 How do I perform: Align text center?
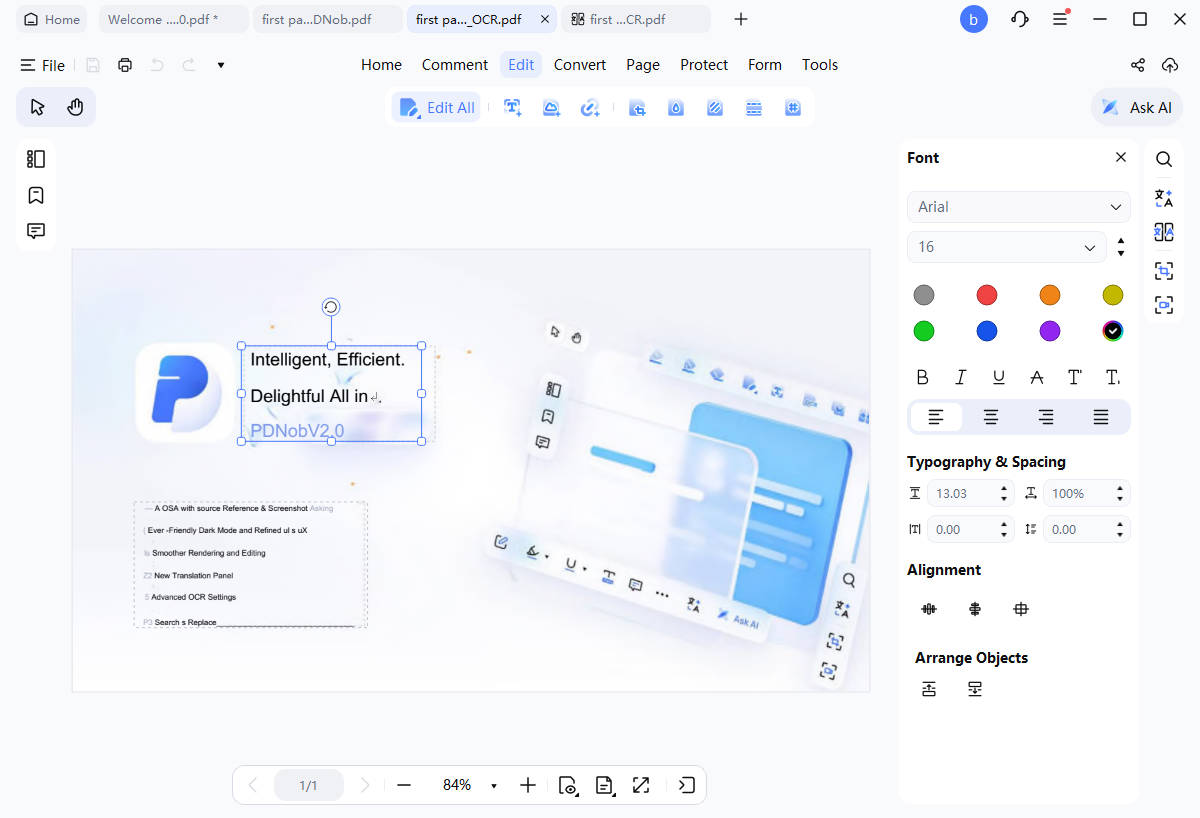(x=991, y=417)
